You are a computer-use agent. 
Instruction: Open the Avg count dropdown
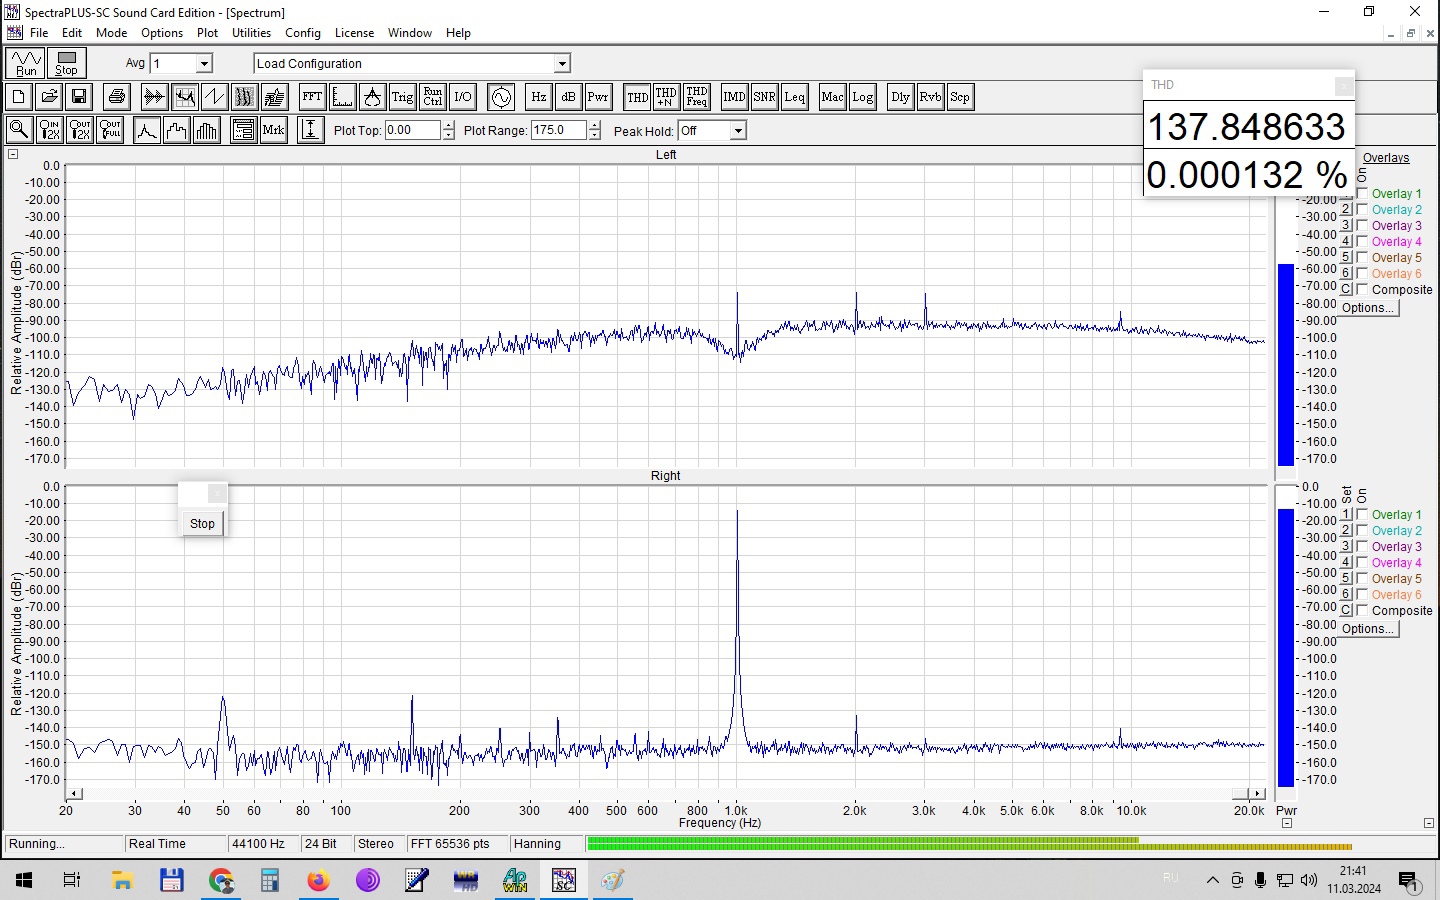click(x=204, y=64)
